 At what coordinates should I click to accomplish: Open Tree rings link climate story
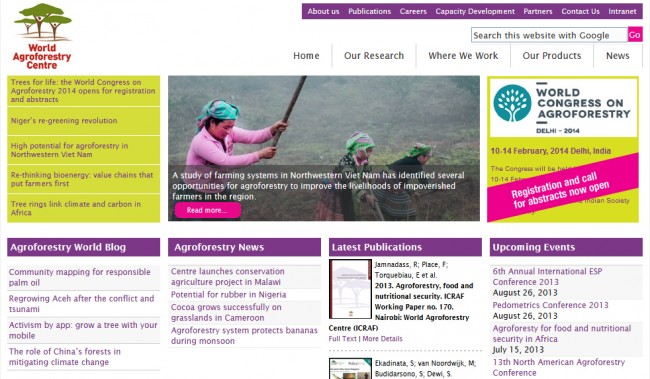pyautogui.click(x=83, y=208)
